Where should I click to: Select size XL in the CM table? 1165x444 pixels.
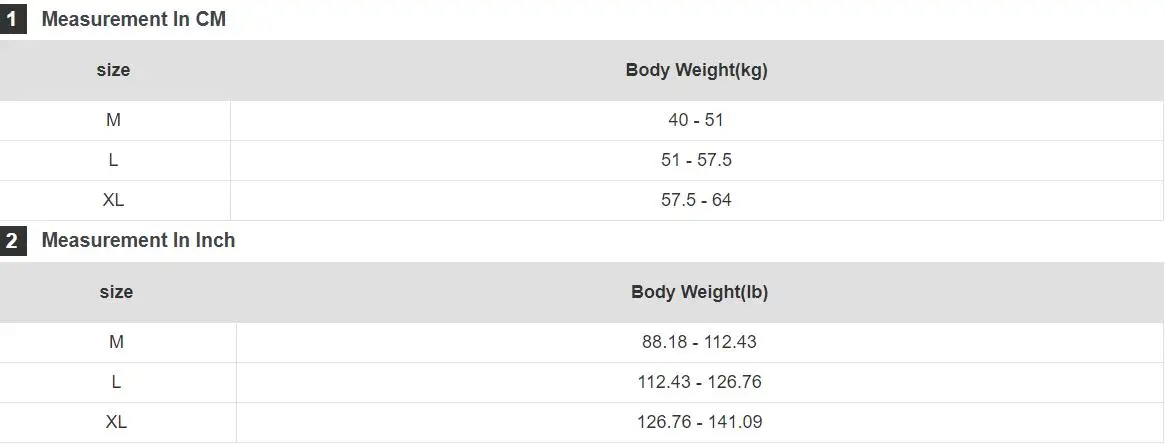click(x=113, y=200)
